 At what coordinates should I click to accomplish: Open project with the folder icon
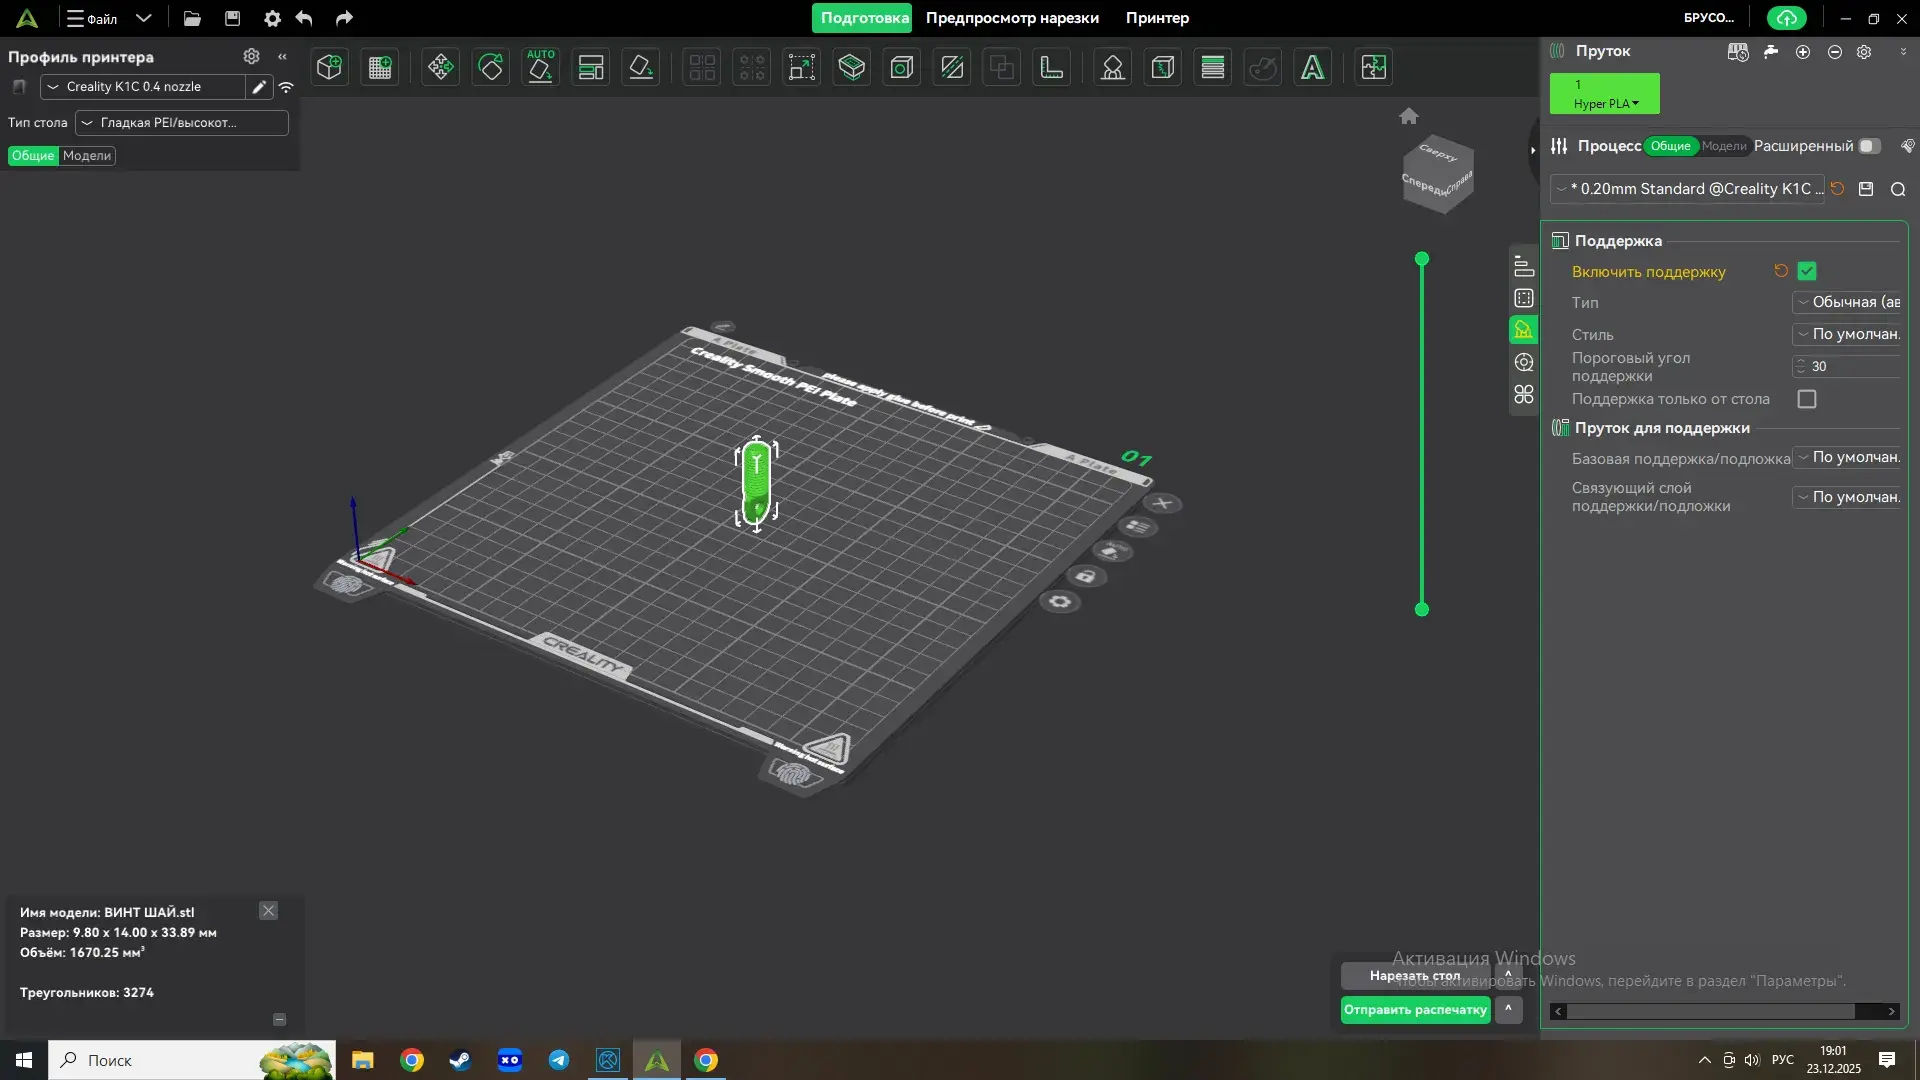pyautogui.click(x=192, y=18)
